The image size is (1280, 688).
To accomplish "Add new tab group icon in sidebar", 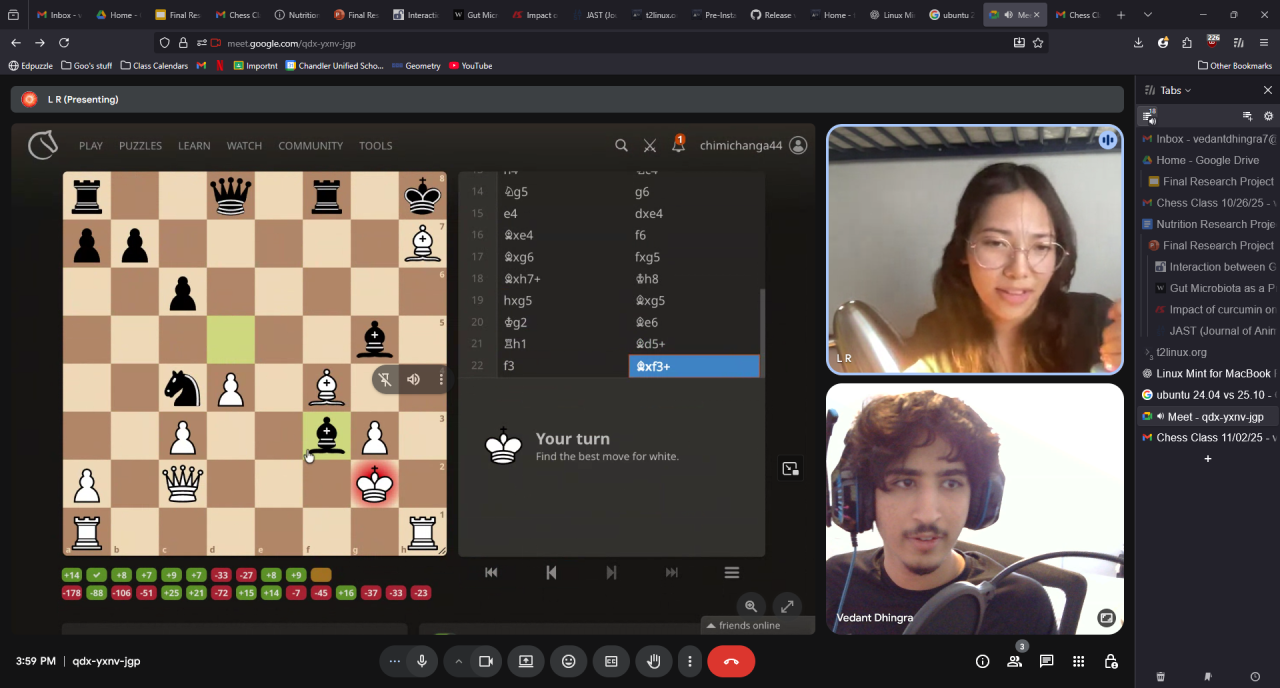I will (x=1247, y=116).
